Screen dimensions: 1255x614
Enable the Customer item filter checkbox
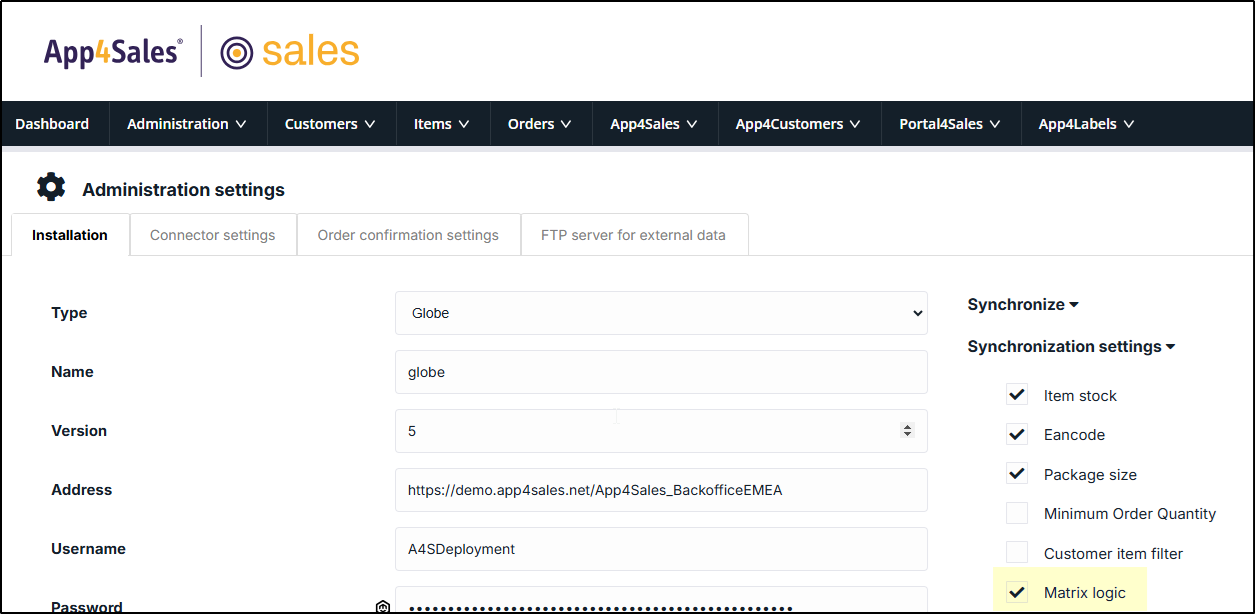tap(1017, 553)
